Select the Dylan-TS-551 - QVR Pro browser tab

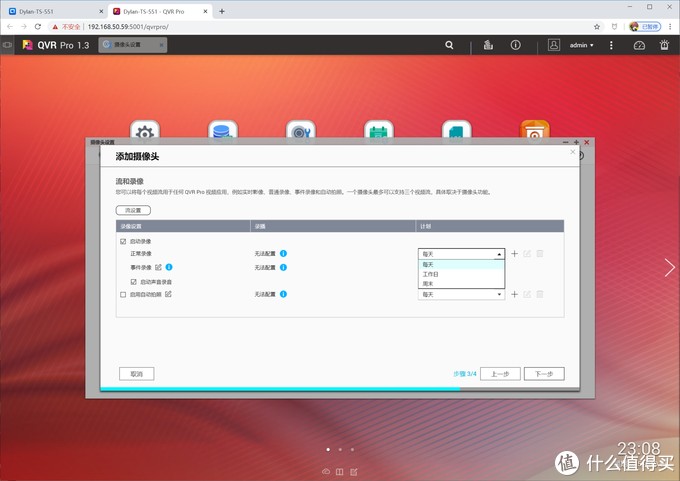coord(160,11)
